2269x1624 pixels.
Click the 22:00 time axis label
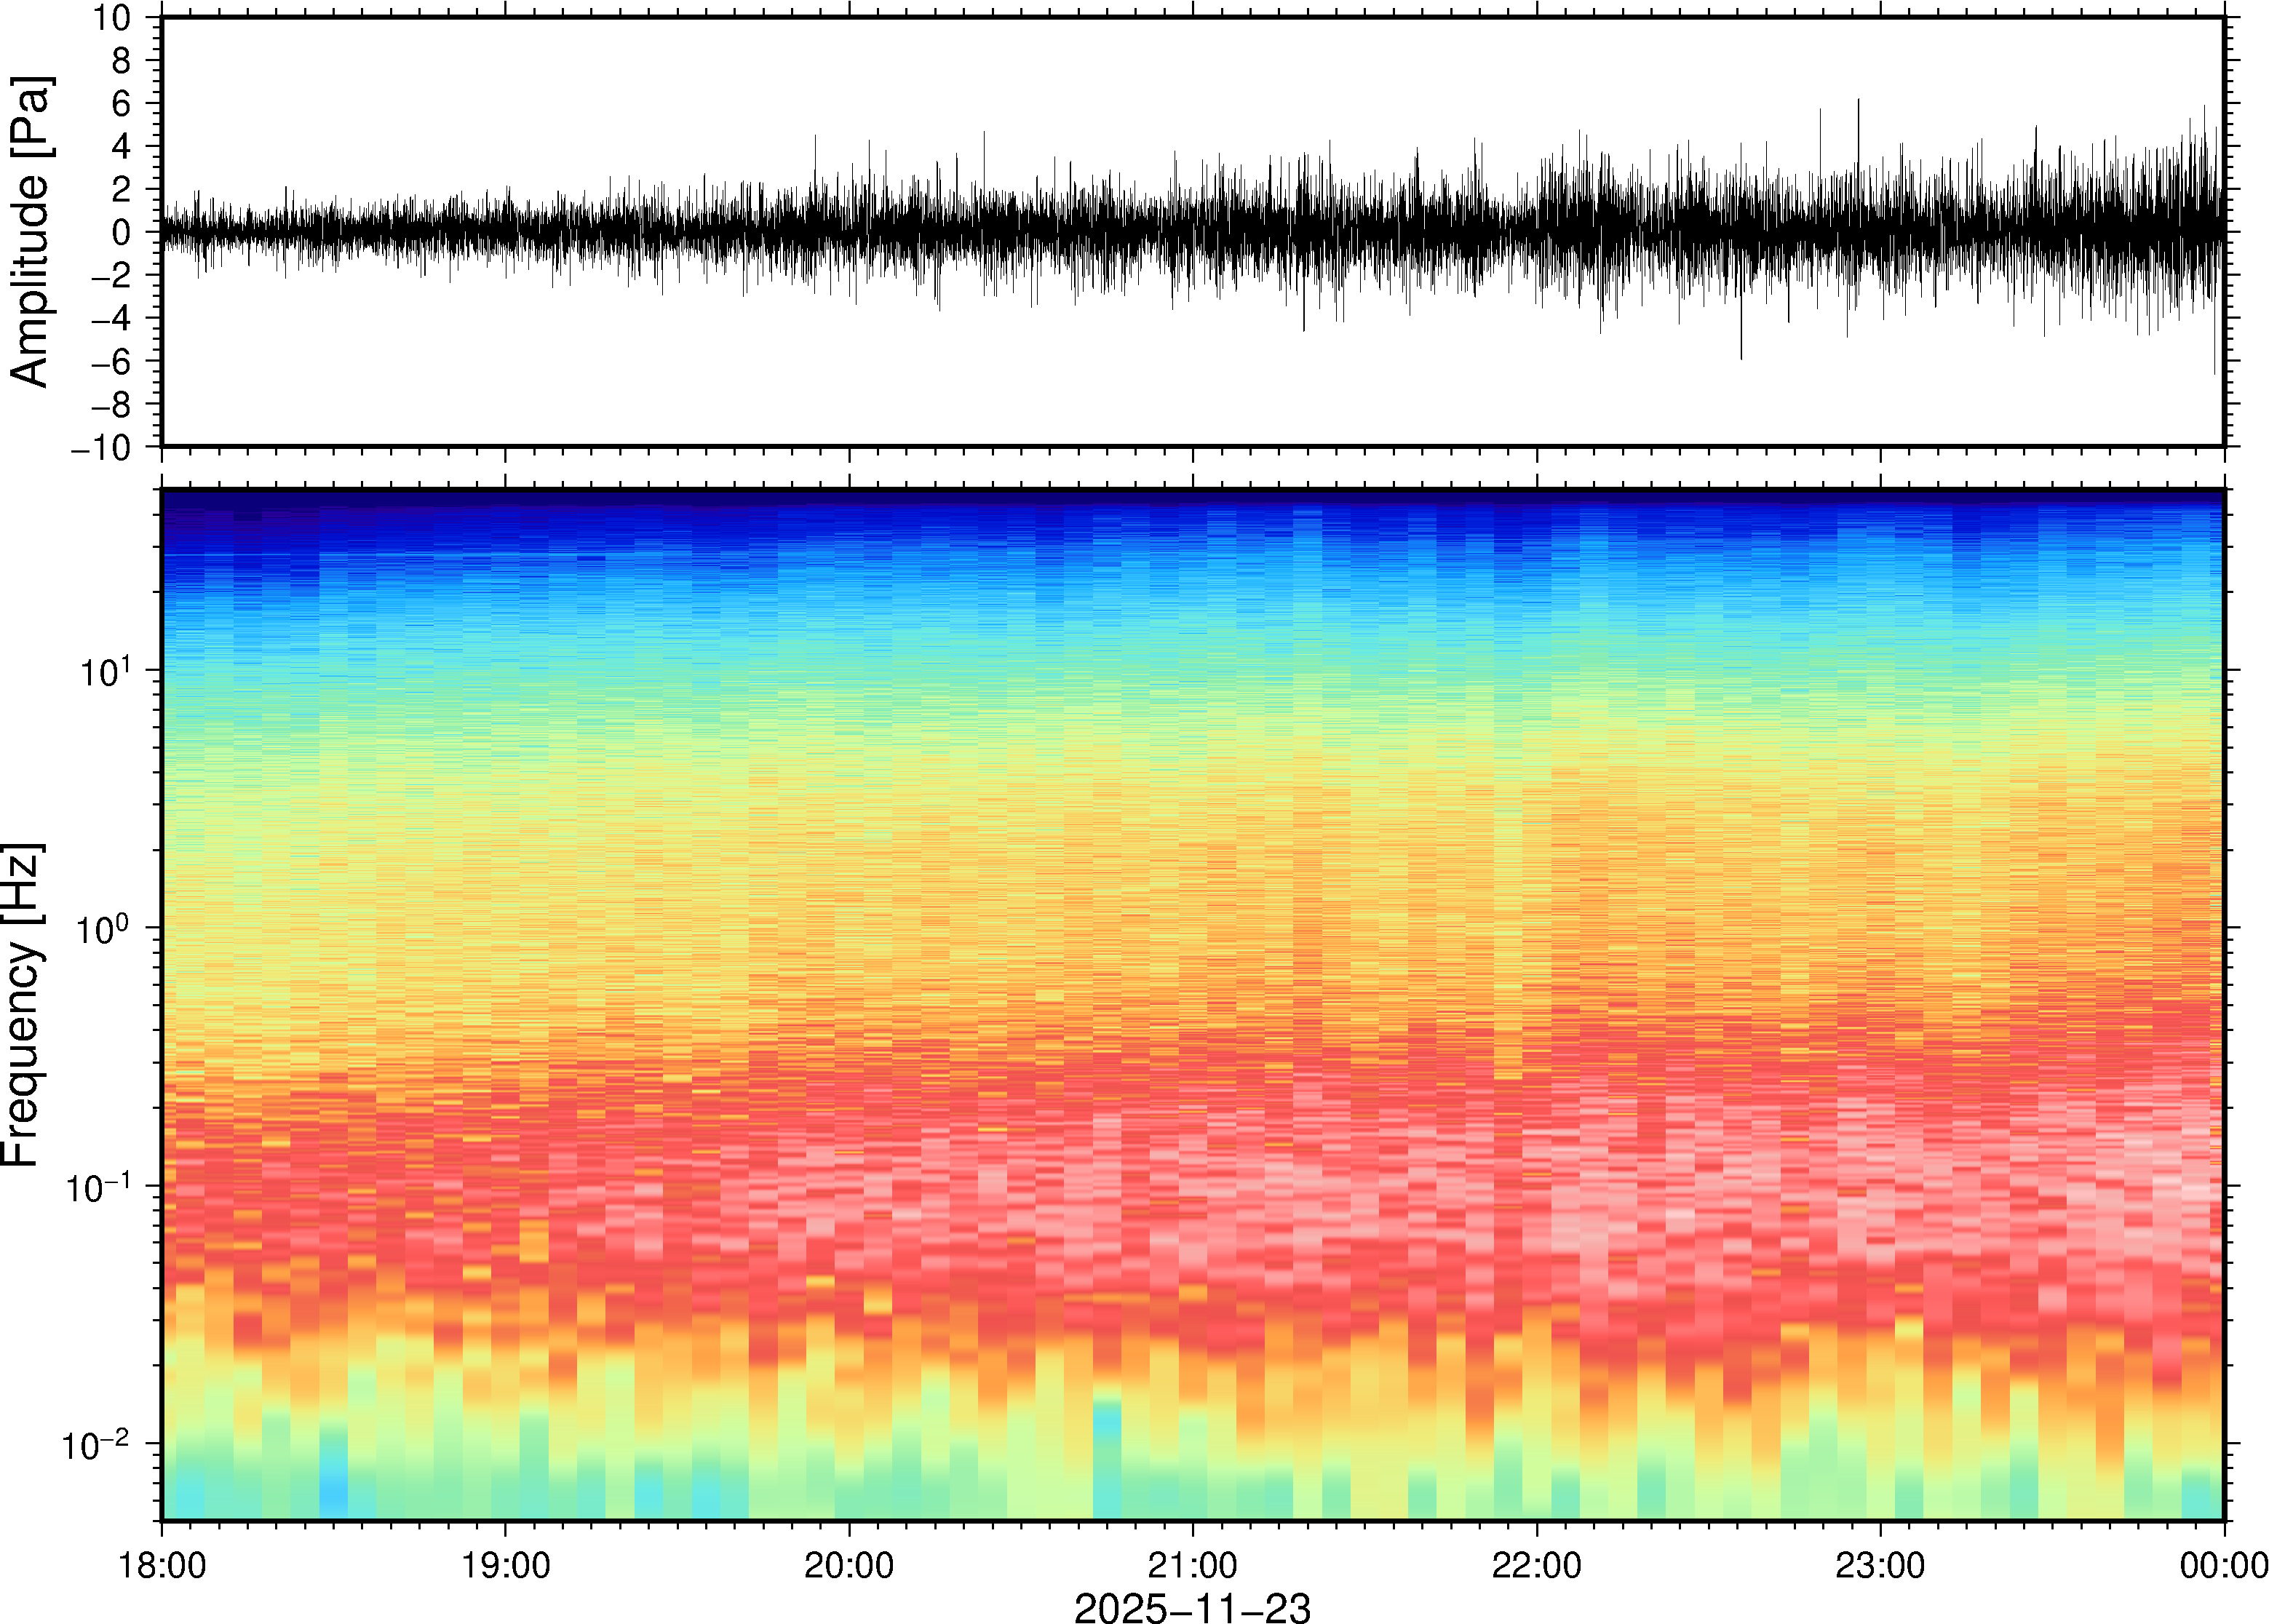(x=1536, y=1565)
